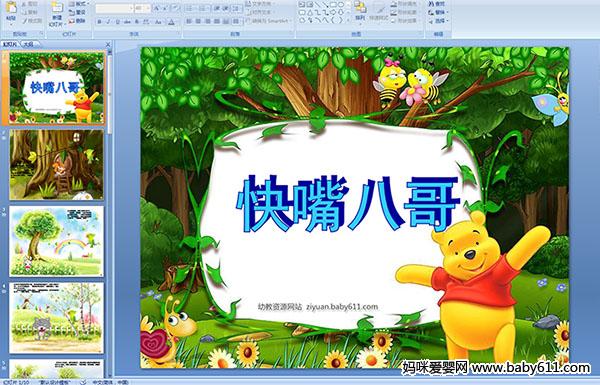The height and width of the screenshot is (385, 600).
Task: Click the Clear Formatting icon
Action: point(175,8)
